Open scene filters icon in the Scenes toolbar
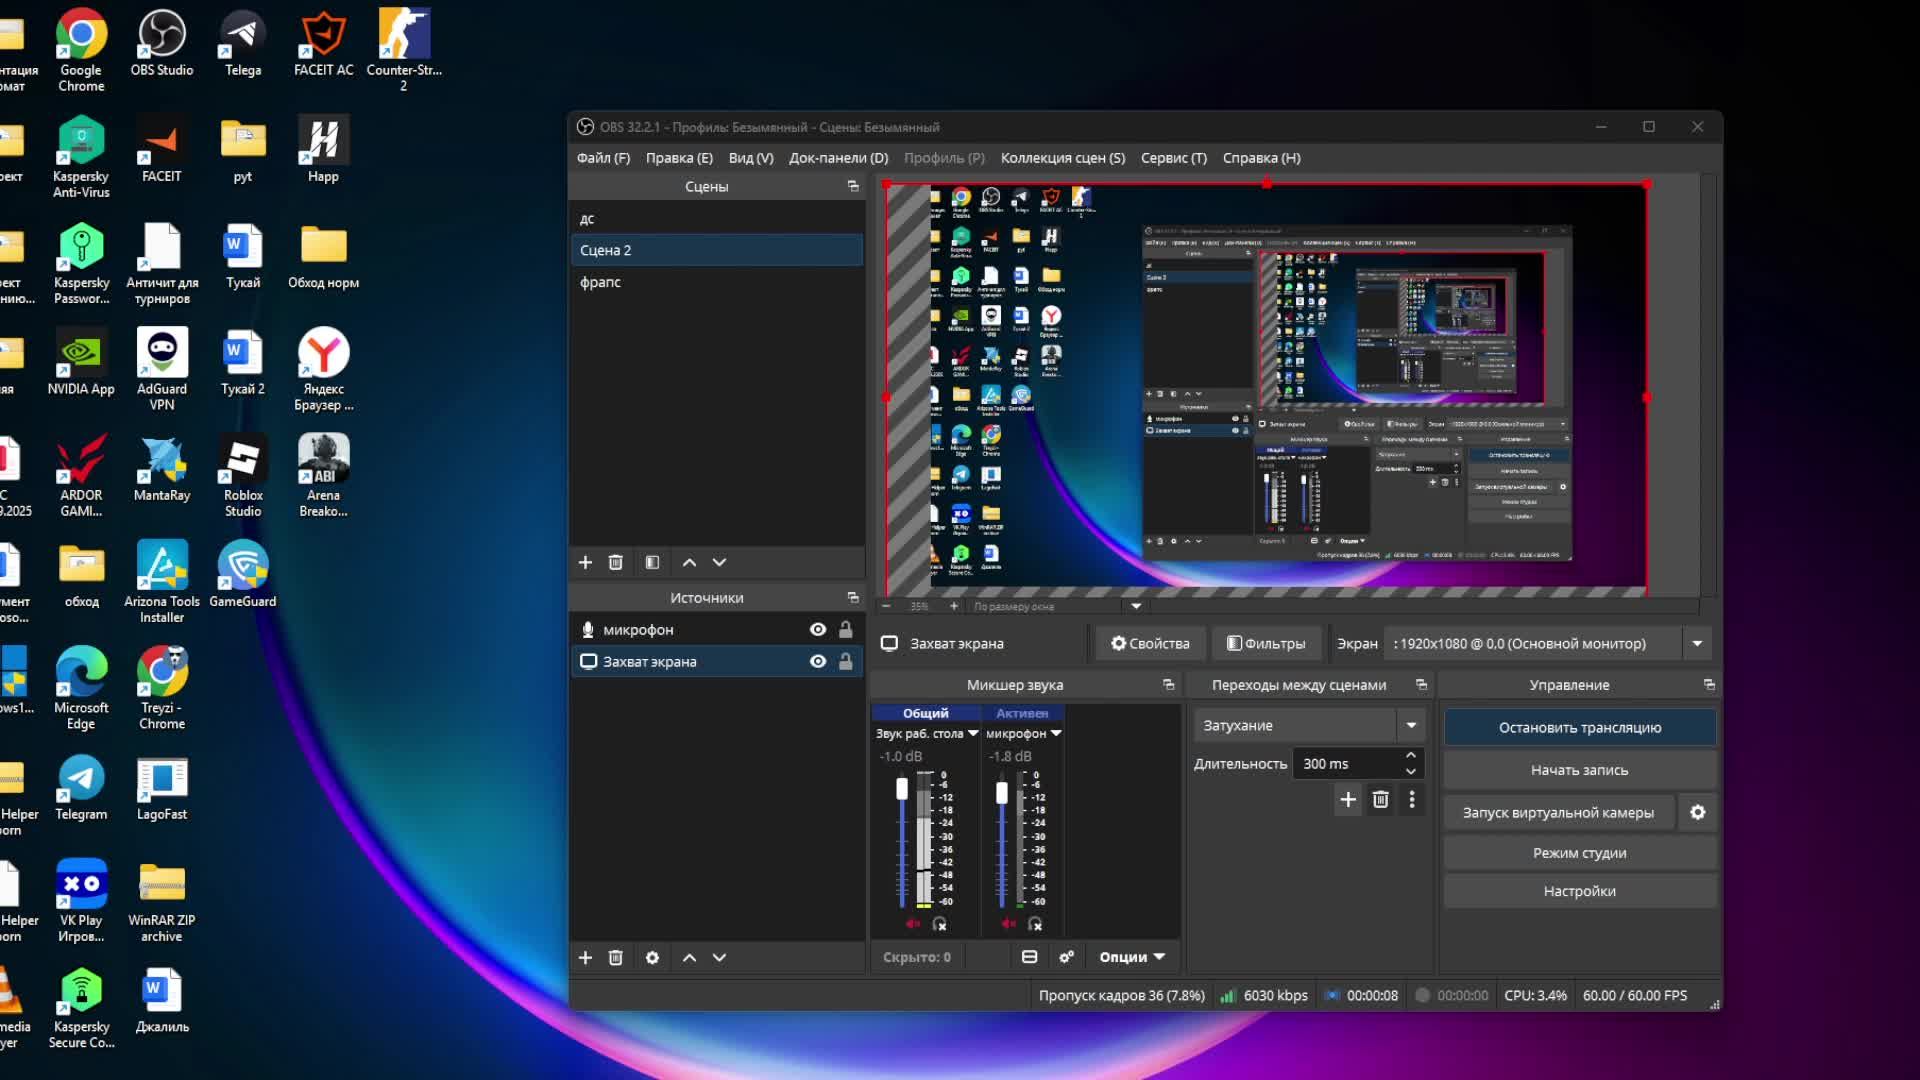 click(652, 562)
